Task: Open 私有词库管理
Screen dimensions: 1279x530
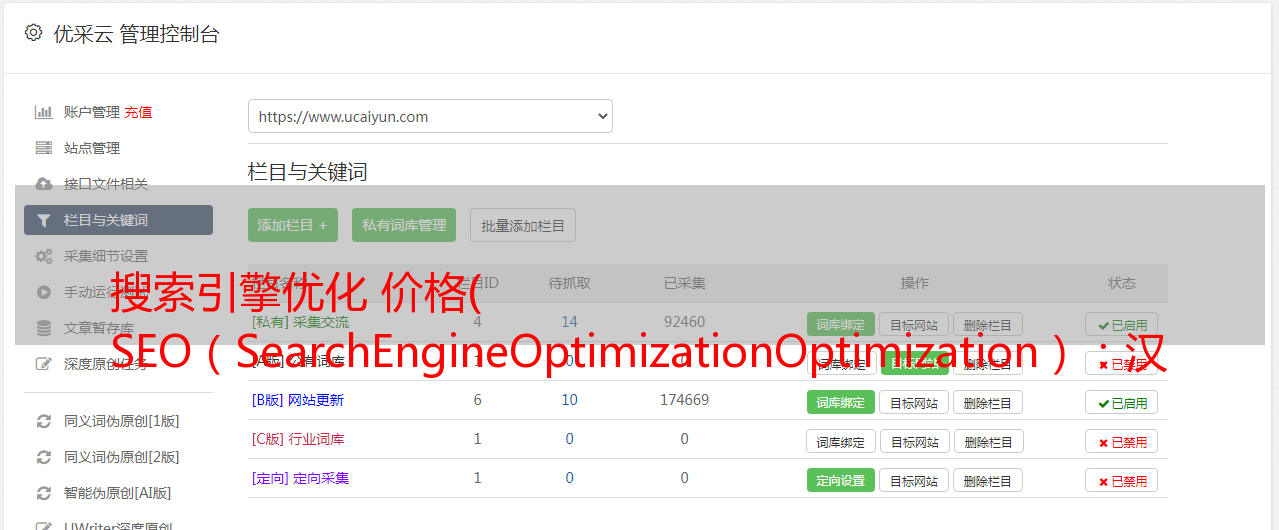Action: (404, 225)
